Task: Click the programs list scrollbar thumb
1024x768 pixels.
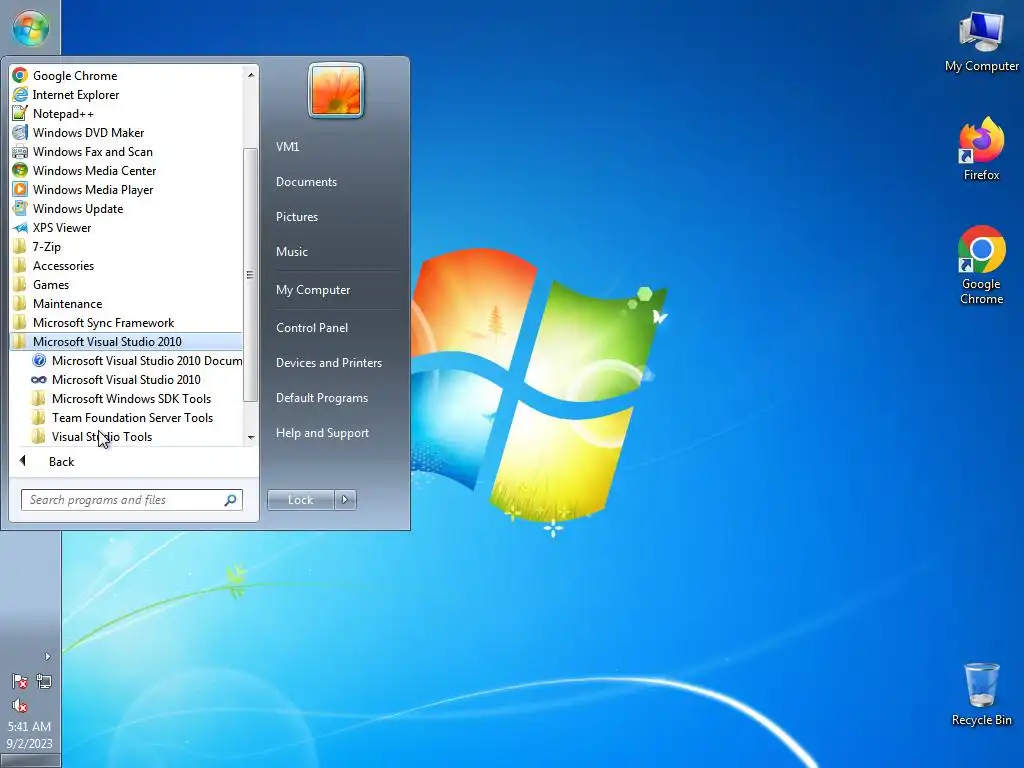Action: (250, 275)
